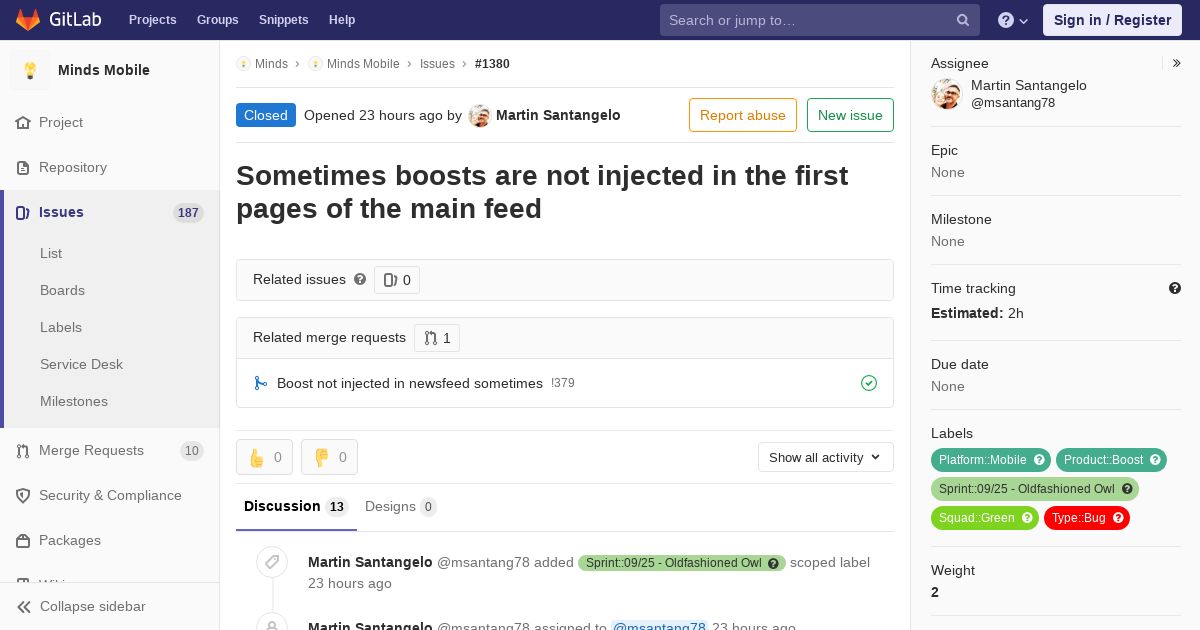Viewport: 1200px width, 630px height.
Task: Open merge request Boost not injected in newsfeed
Action: pos(410,383)
